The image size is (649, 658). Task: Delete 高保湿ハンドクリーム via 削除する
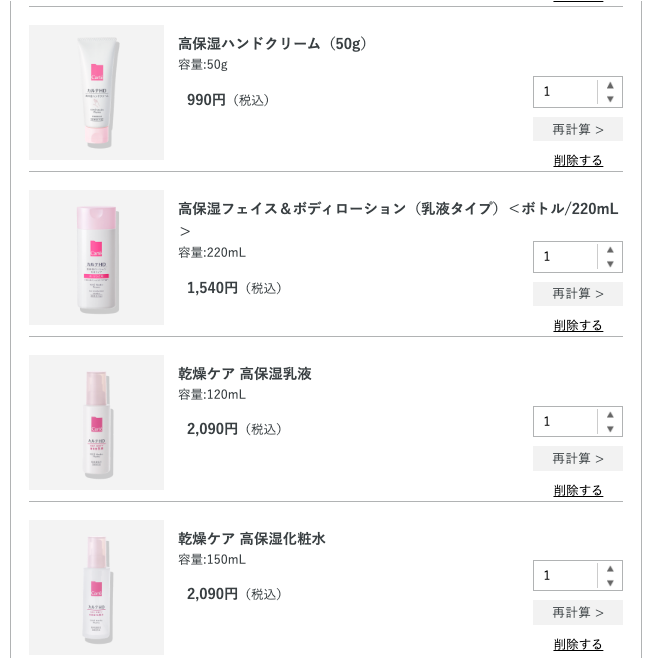pos(578,161)
